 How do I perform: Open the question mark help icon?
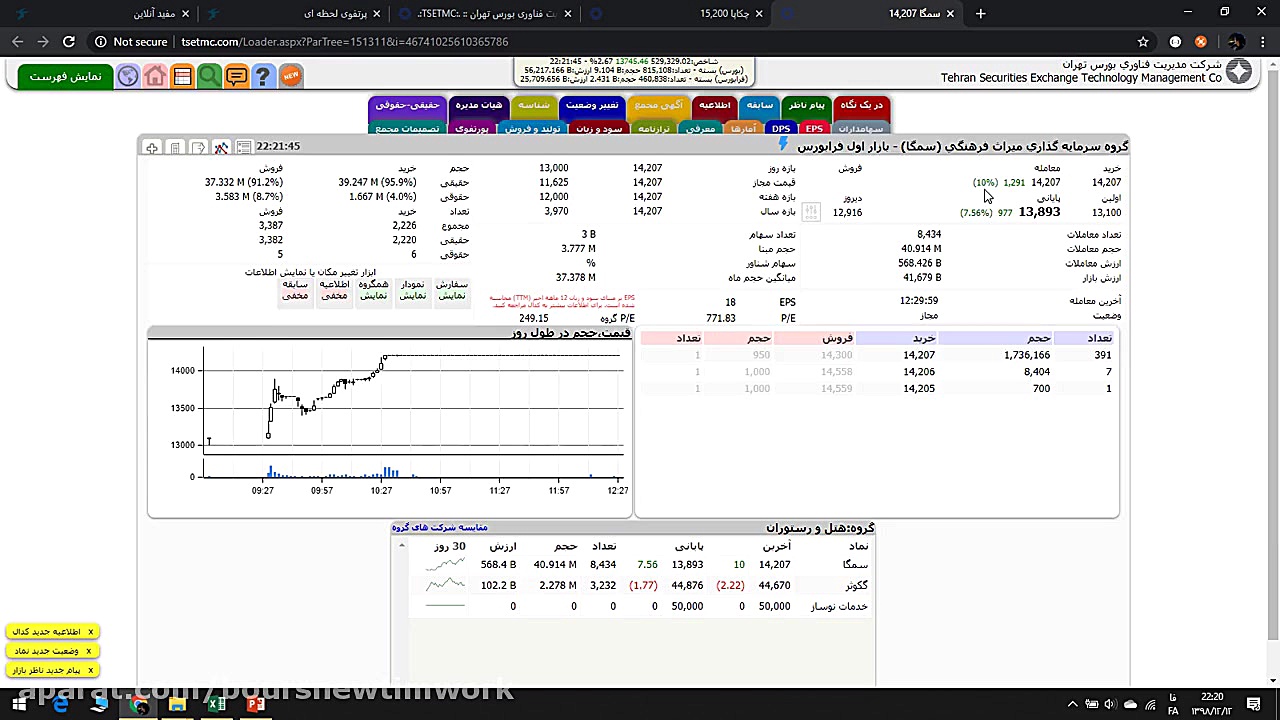pos(263,76)
